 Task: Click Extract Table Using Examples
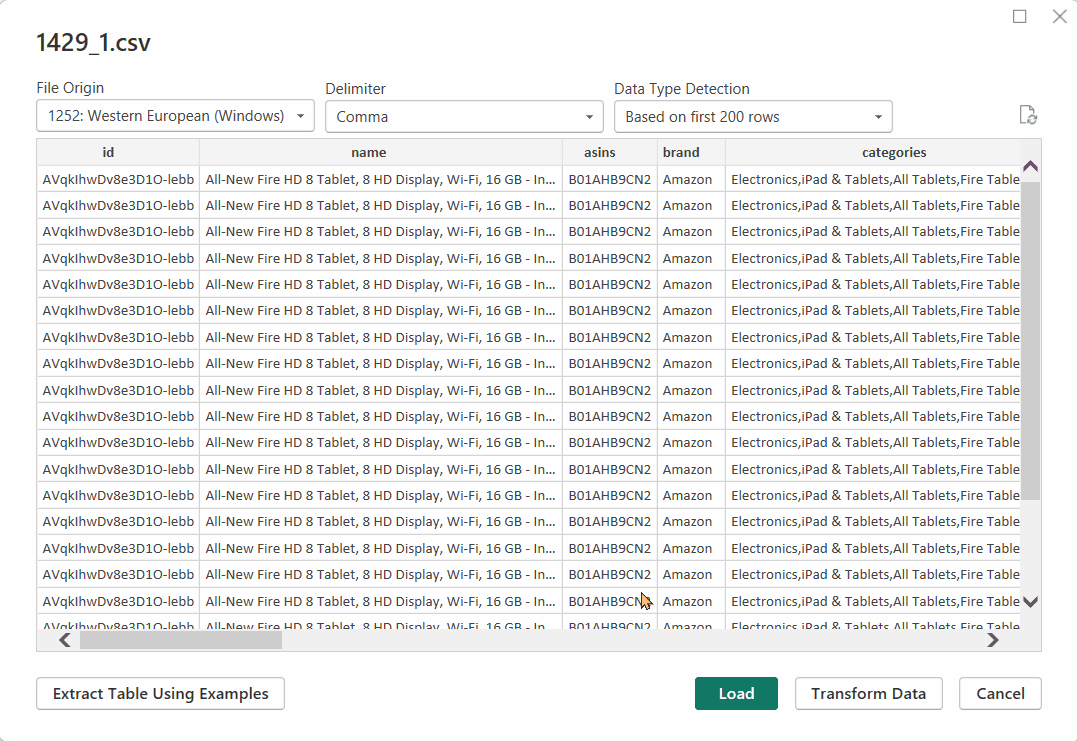160,694
